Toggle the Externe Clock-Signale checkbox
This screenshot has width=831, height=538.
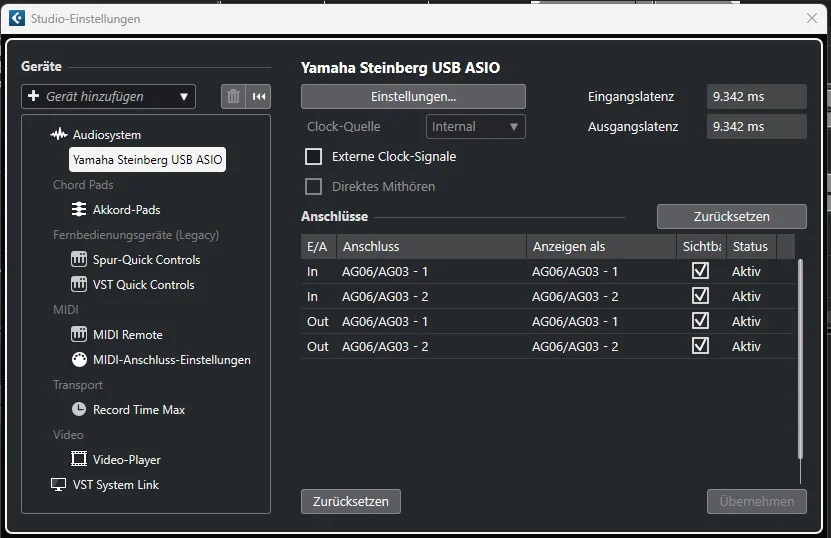(x=314, y=156)
